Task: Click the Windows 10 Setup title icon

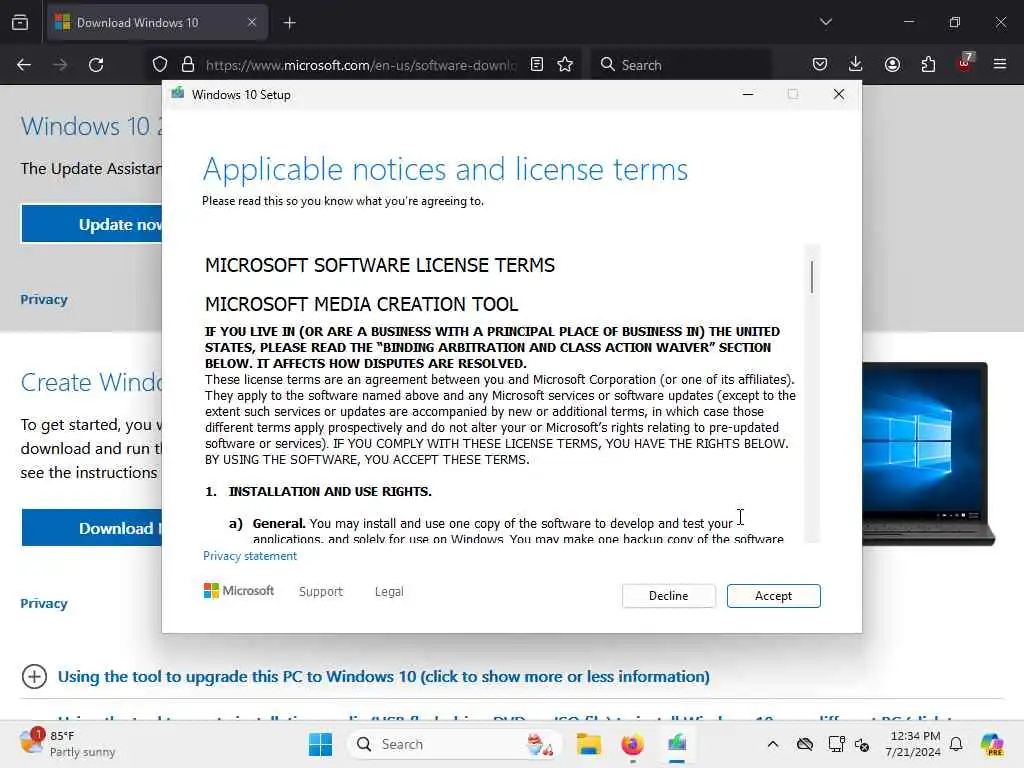Action: tap(178, 94)
